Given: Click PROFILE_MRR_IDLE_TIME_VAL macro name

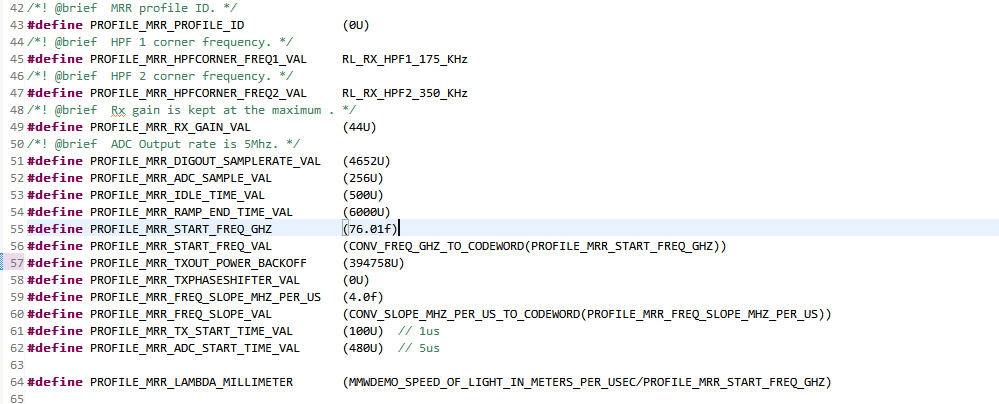Looking at the screenshot, I should pyautogui.click(x=177, y=195).
